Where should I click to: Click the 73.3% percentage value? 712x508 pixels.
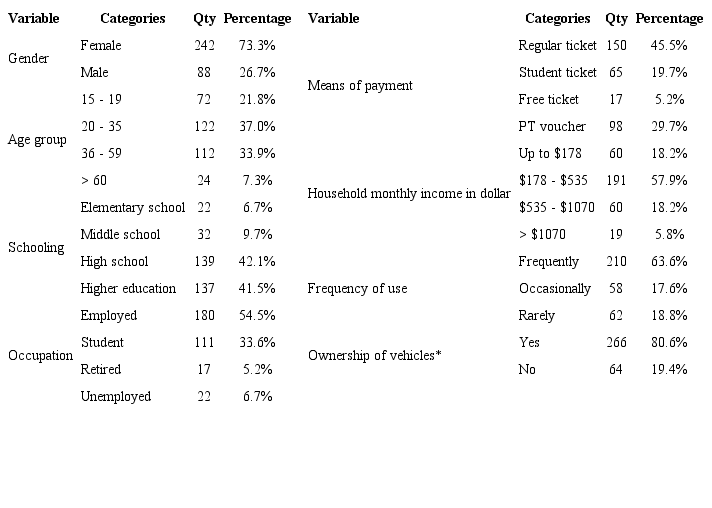257,46
